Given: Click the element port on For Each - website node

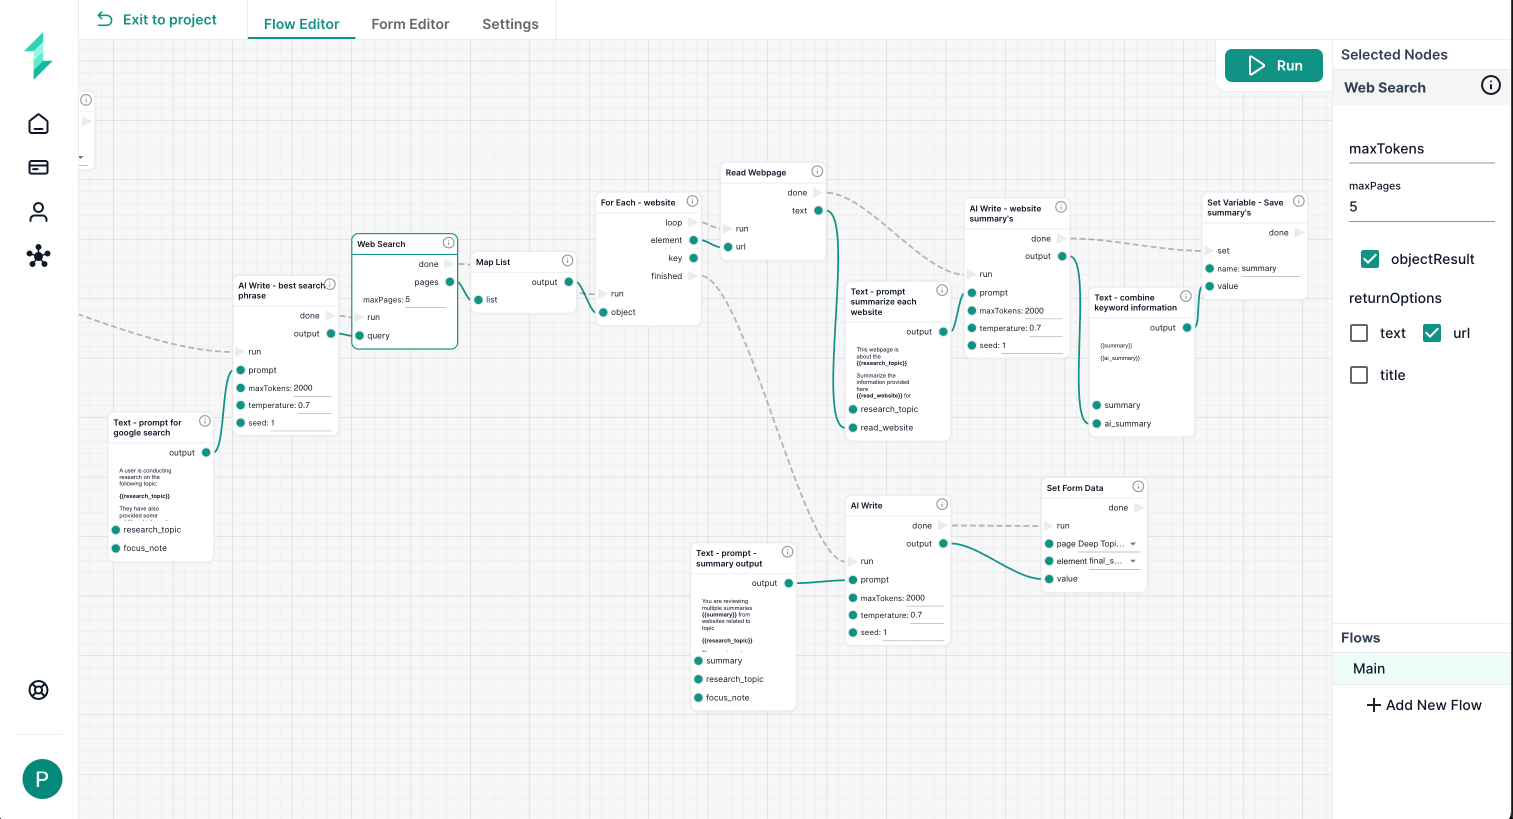Looking at the screenshot, I should (694, 240).
